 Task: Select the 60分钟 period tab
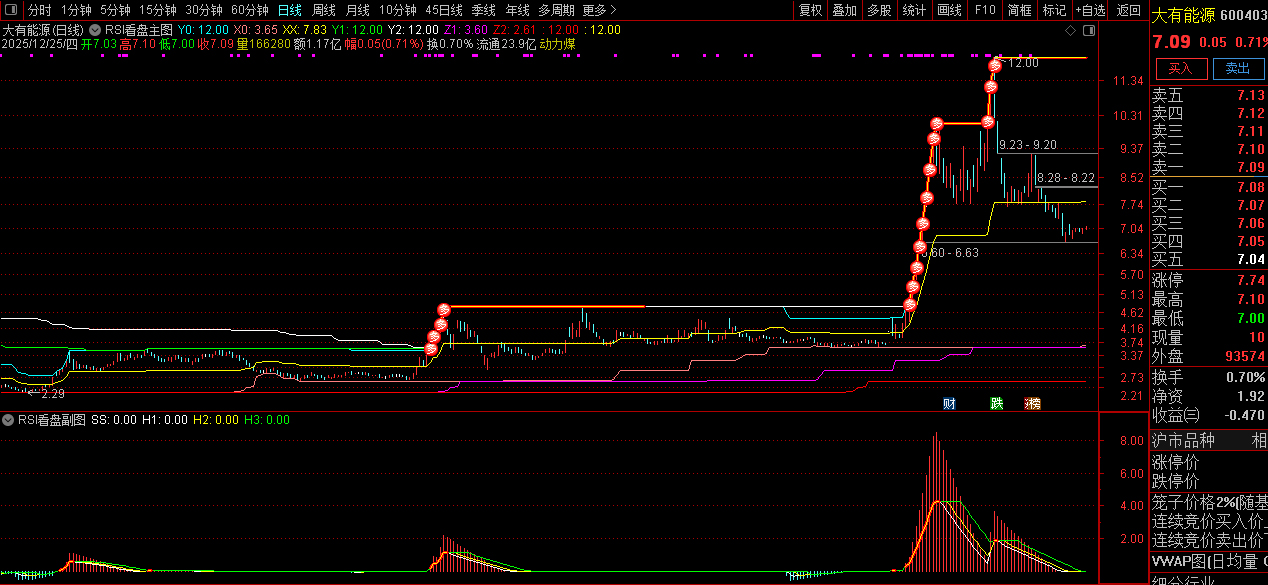click(249, 10)
